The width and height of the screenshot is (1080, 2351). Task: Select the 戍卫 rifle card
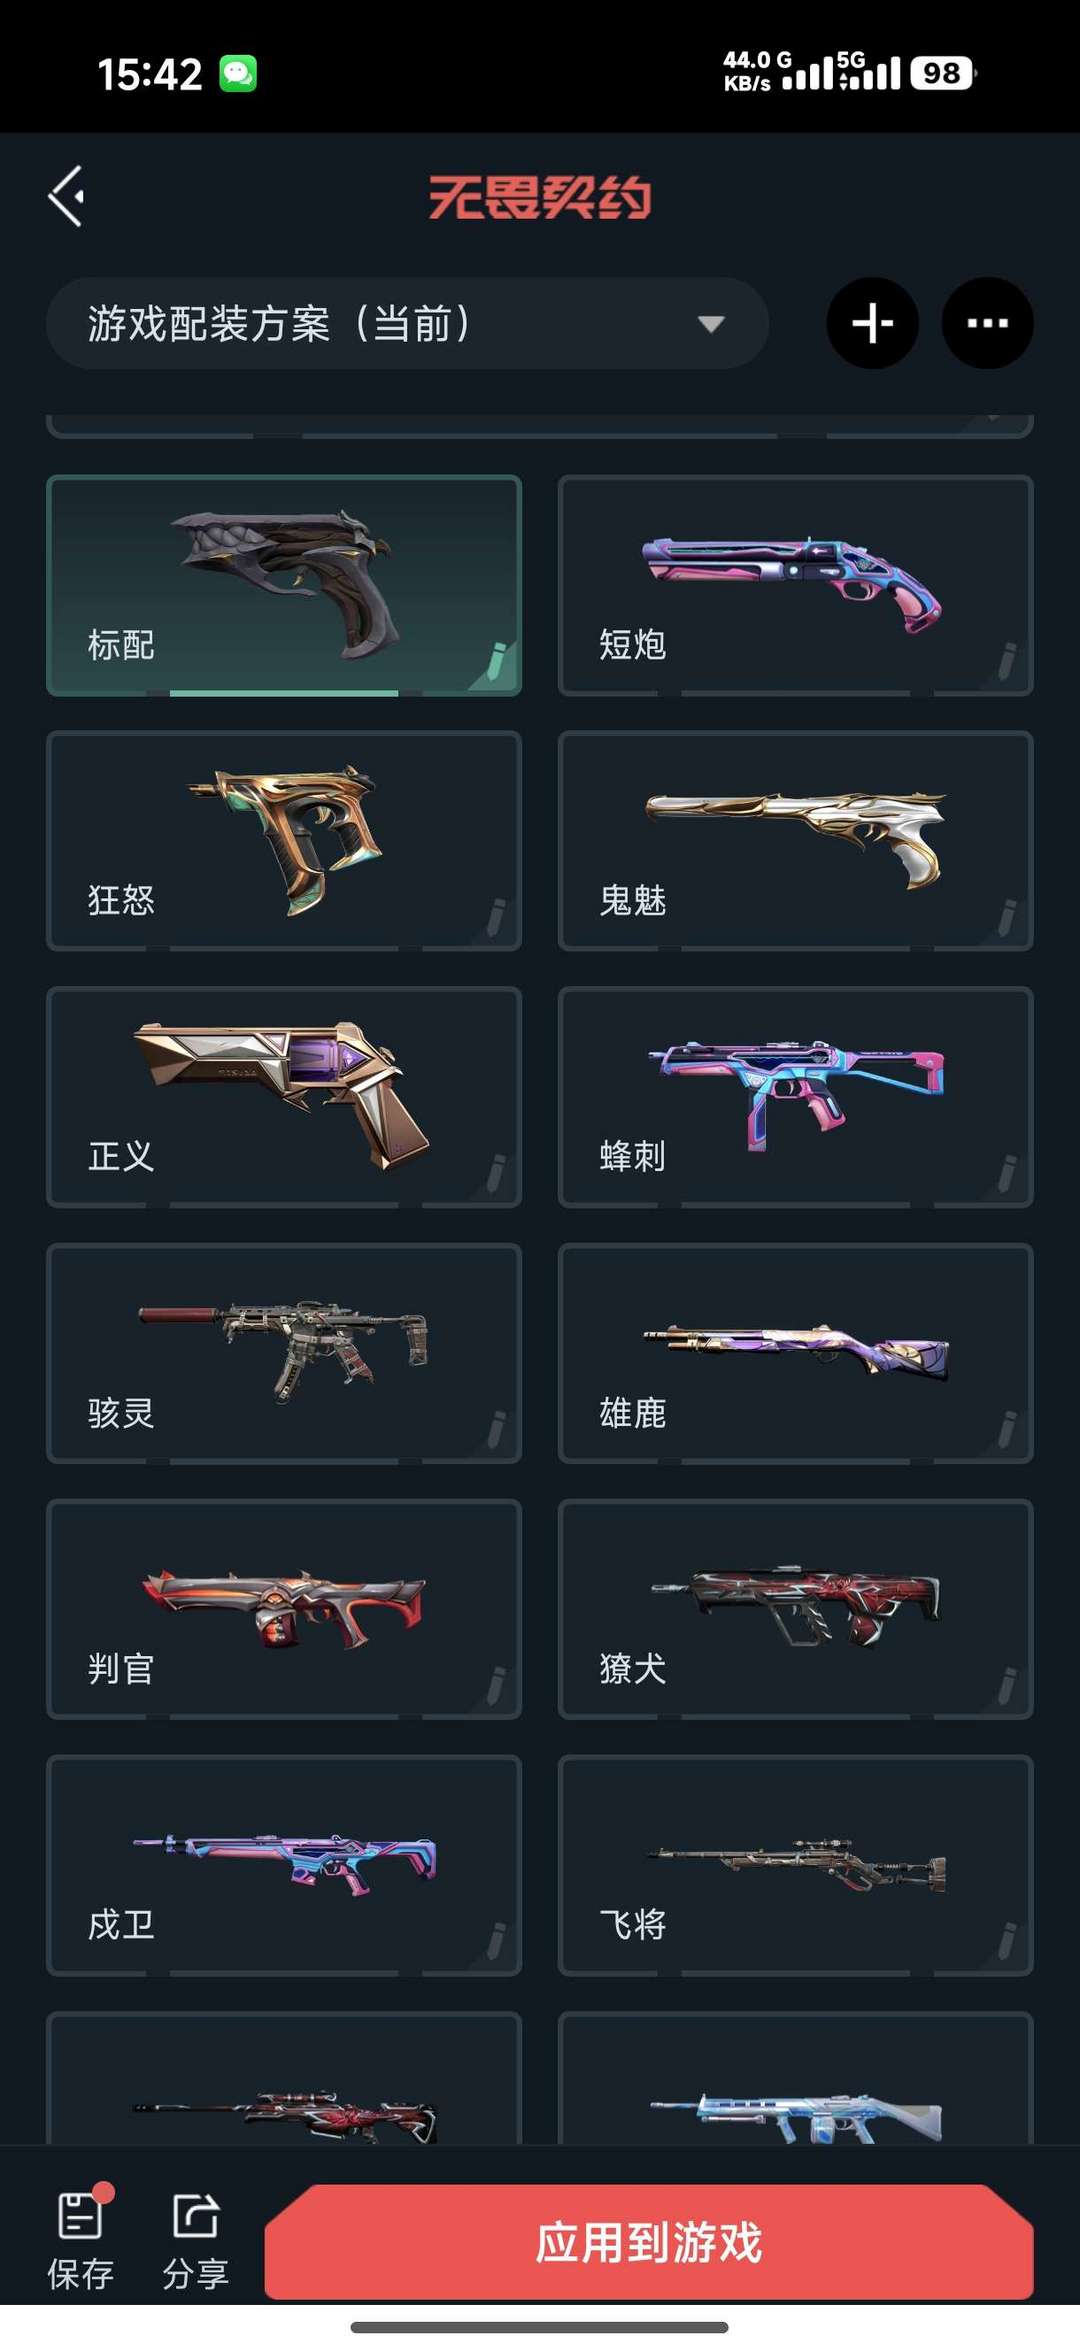click(284, 1865)
